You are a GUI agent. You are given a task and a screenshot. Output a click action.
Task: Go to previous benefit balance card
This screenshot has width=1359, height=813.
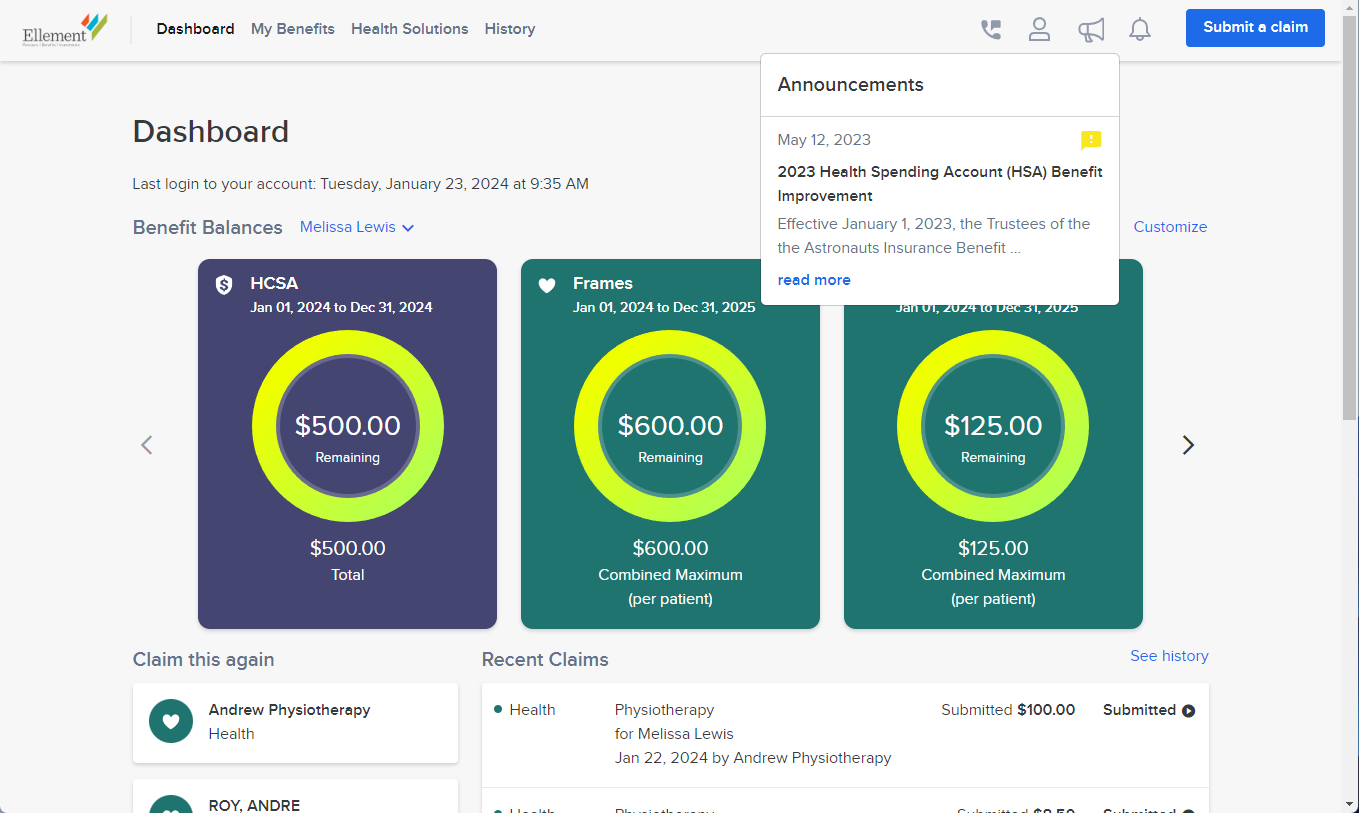(147, 445)
